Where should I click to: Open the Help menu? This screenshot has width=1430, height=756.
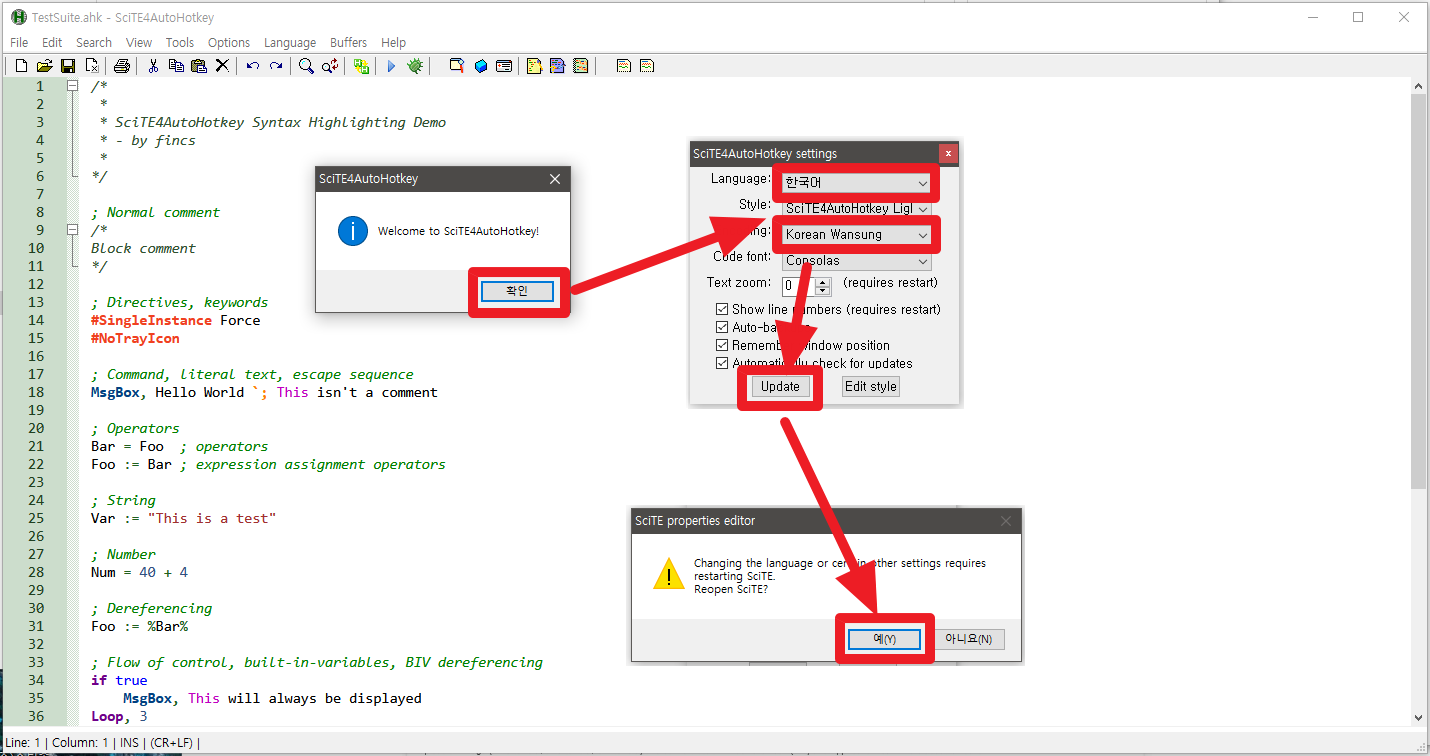pyautogui.click(x=394, y=42)
